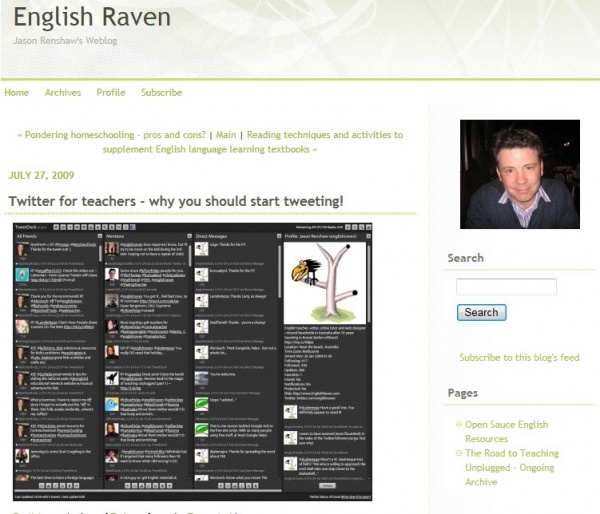Click the Jason Renshaw's Weblog subtitle
600x514 pixels.
coord(65,41)
